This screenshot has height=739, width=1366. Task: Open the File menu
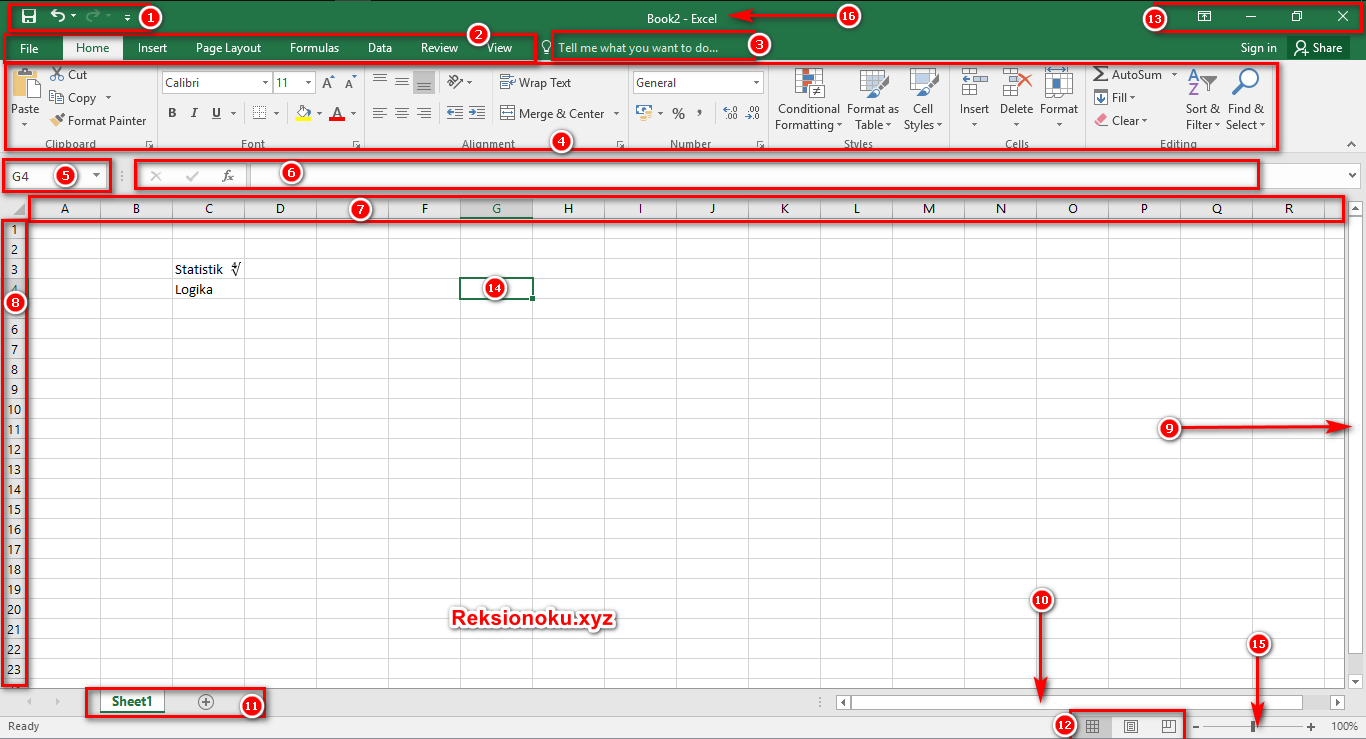30,47
